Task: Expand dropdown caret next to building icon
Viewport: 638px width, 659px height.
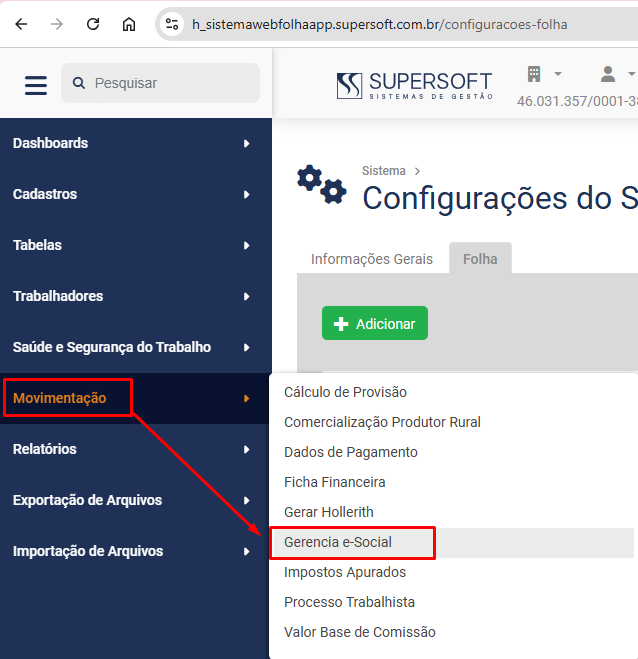Action: 558,74
